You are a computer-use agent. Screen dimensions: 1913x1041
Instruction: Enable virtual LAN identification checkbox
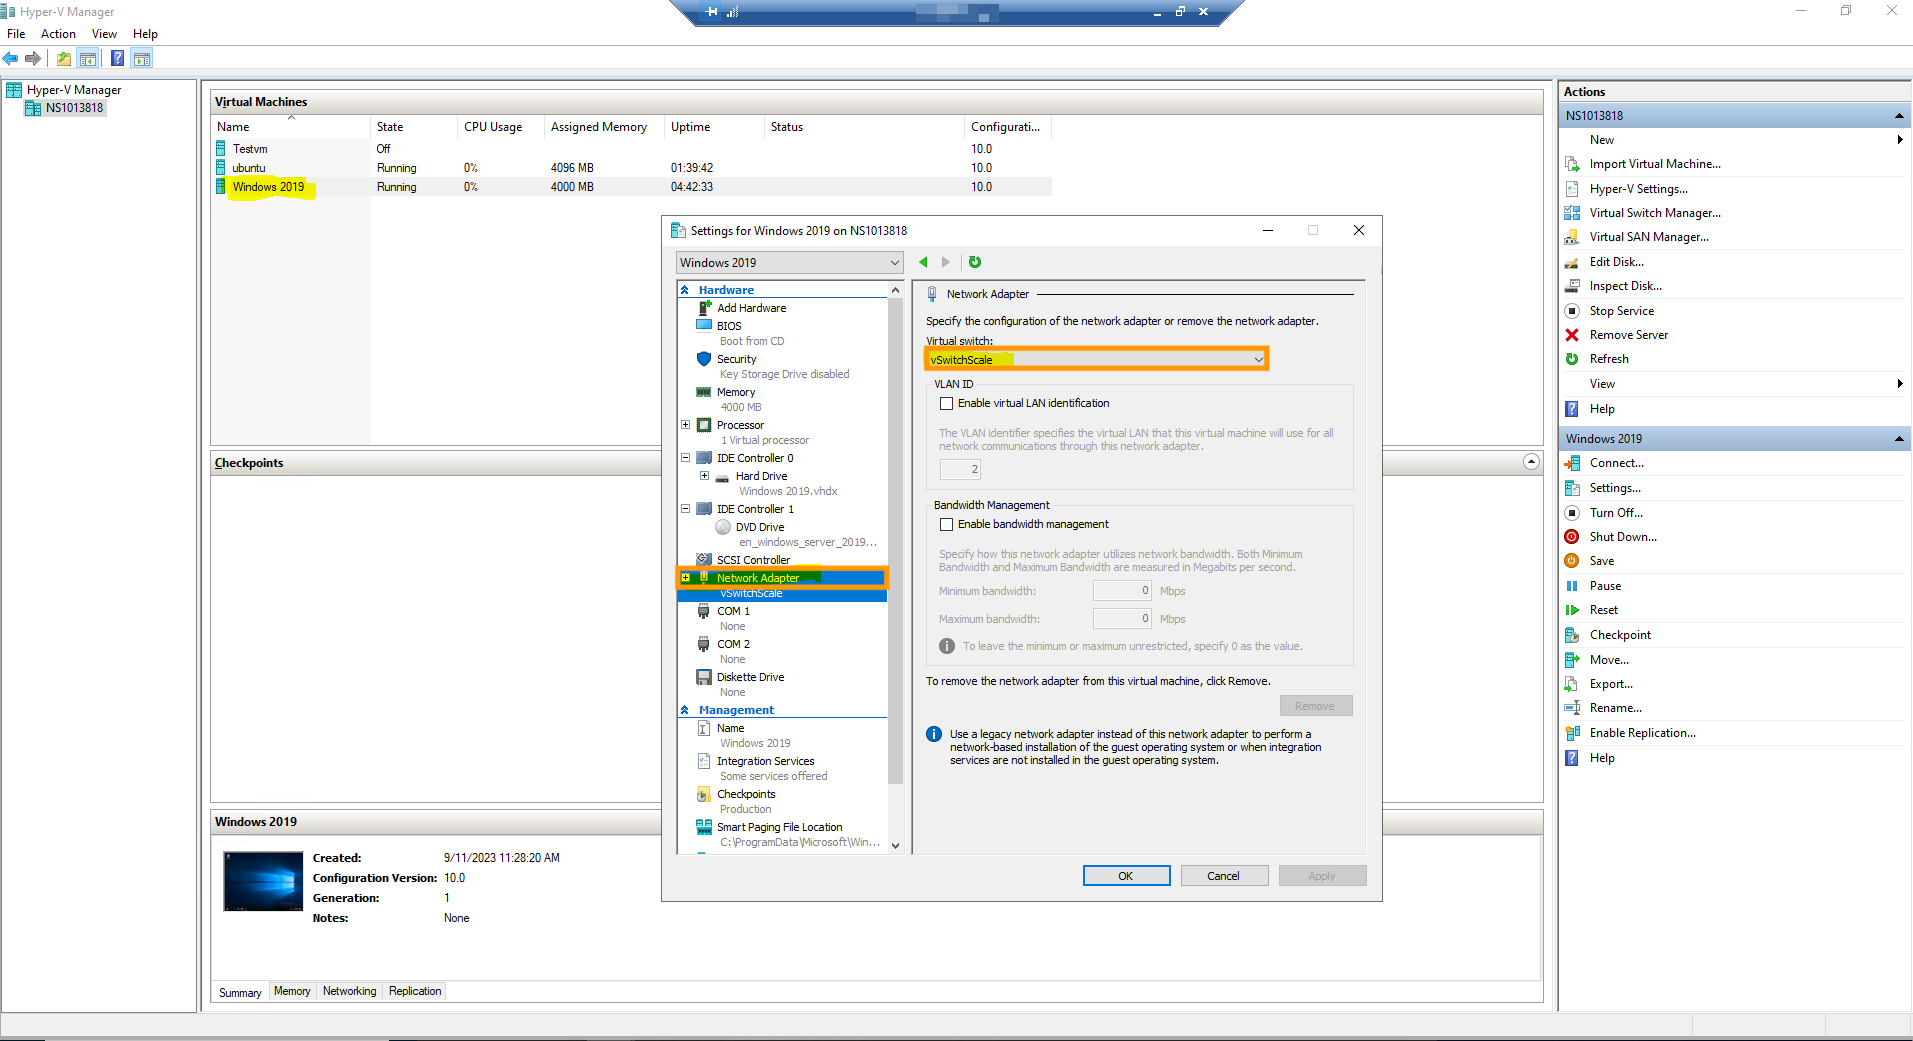(x=946, y=404)
